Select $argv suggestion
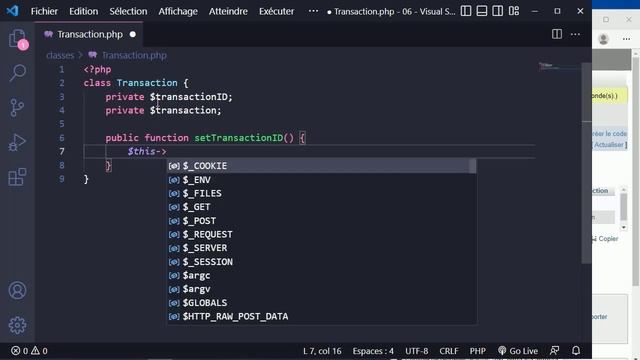 [321, 289]
